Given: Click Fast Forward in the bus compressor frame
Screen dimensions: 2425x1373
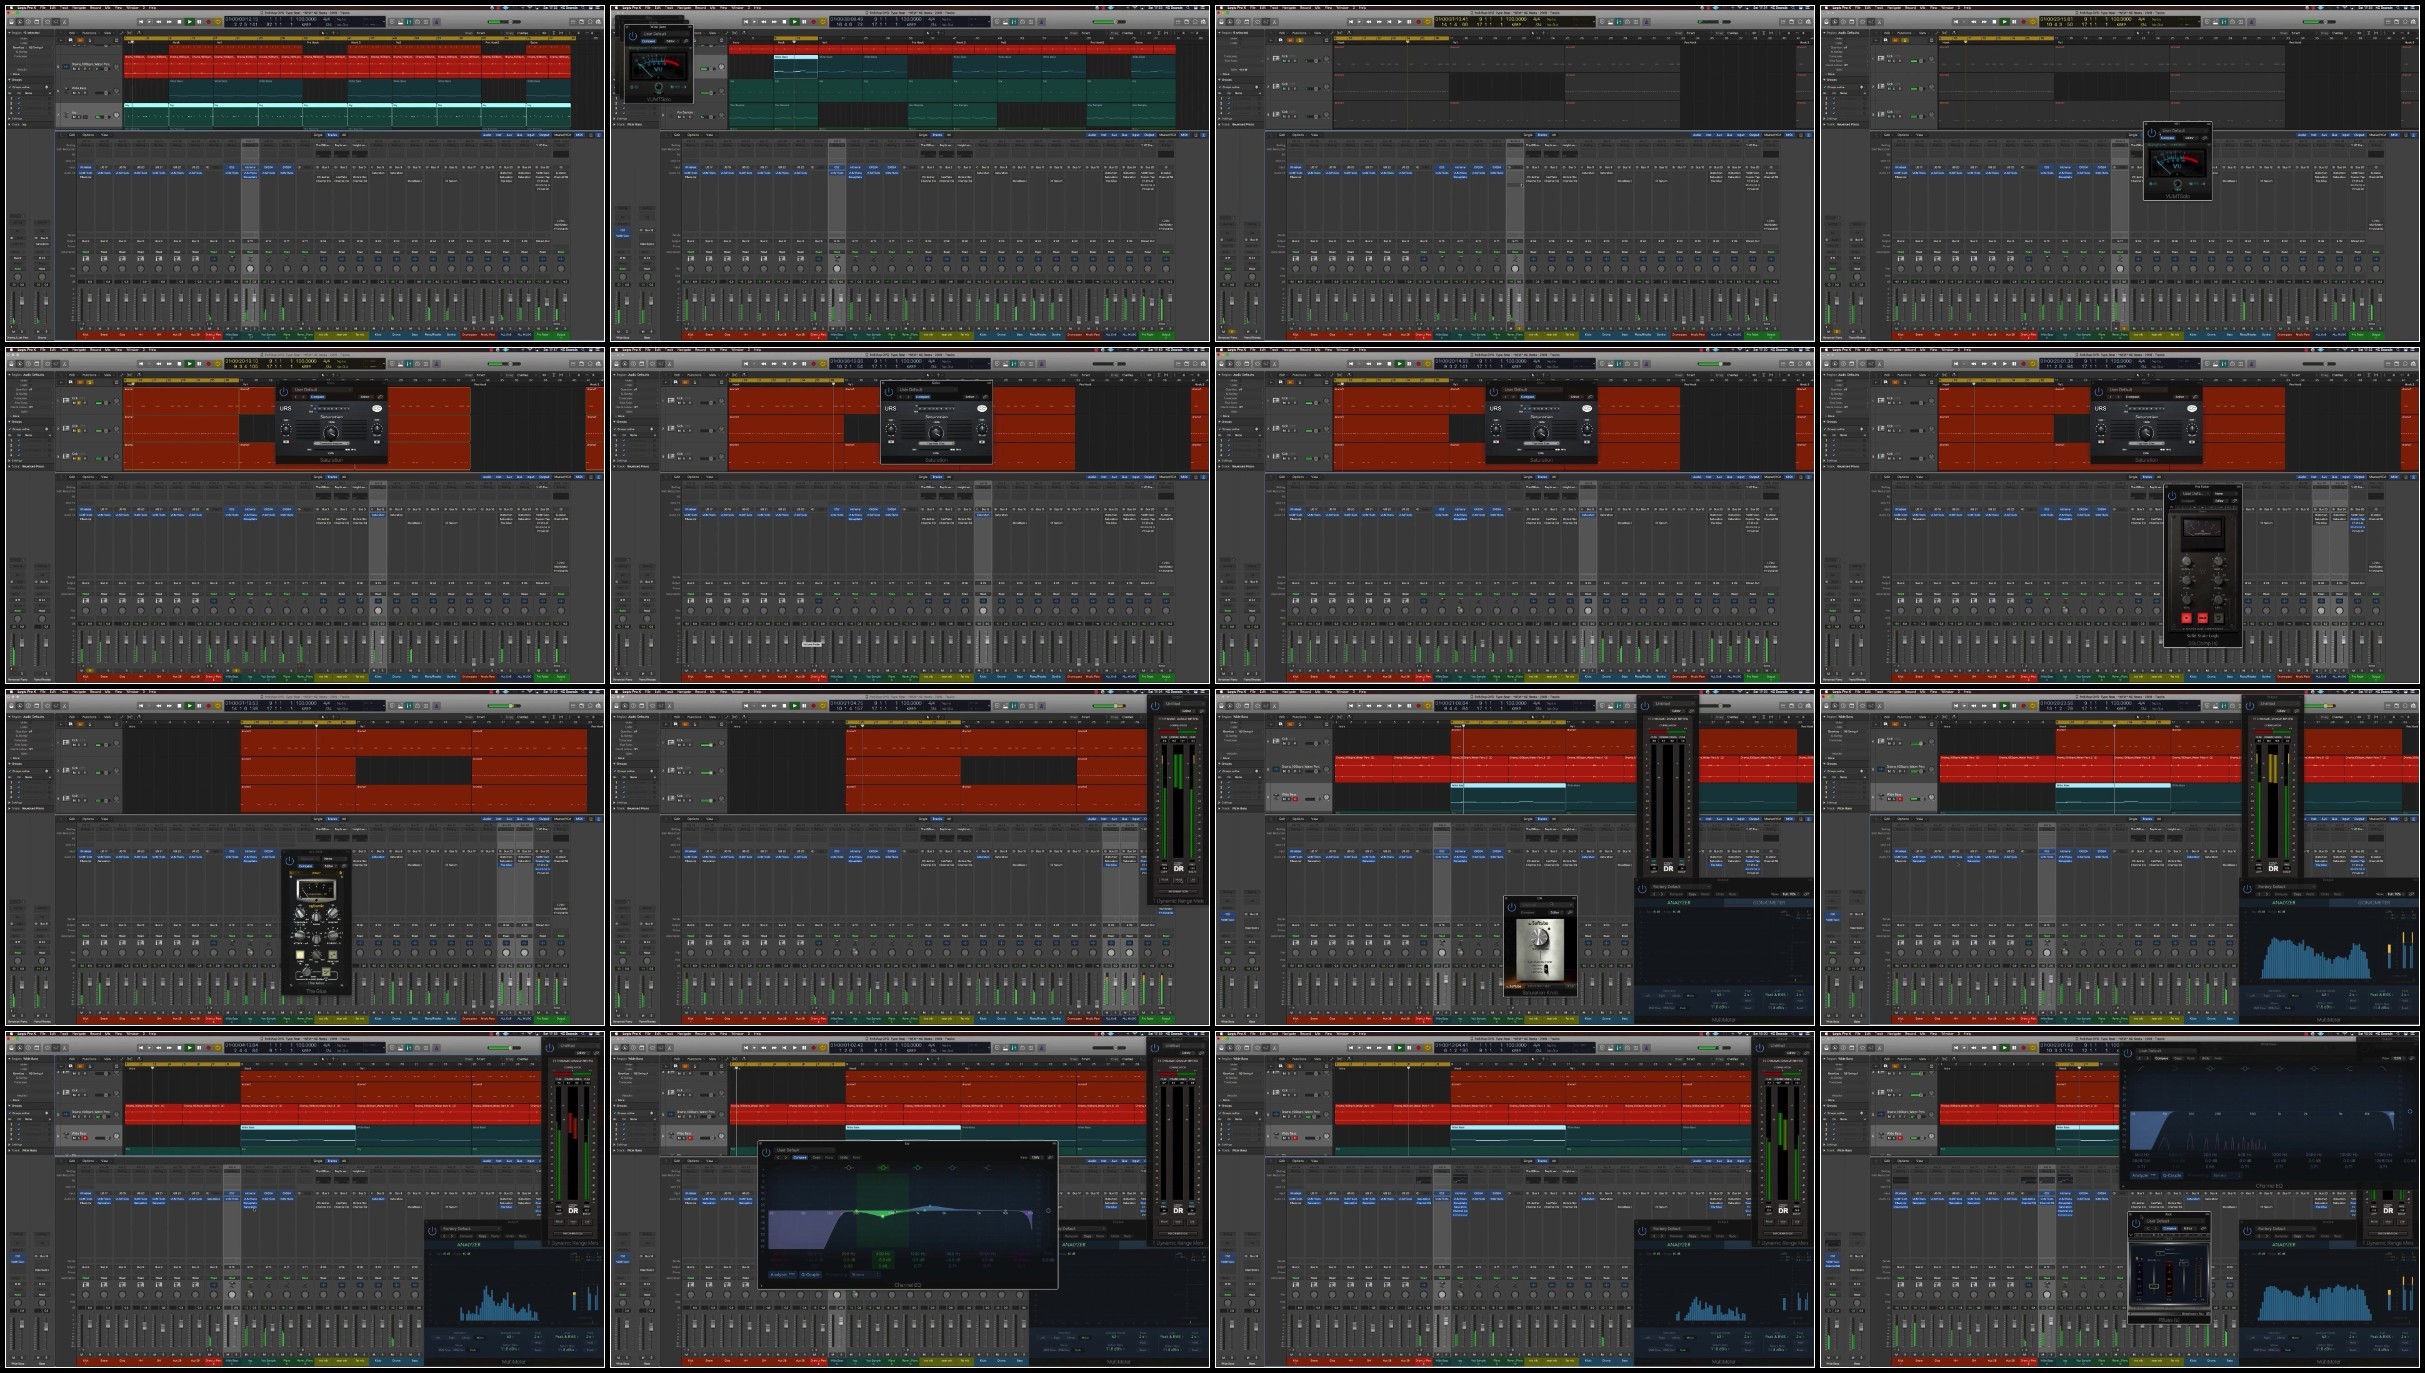Looking at the screenshot, I should tap(1984, 364).
